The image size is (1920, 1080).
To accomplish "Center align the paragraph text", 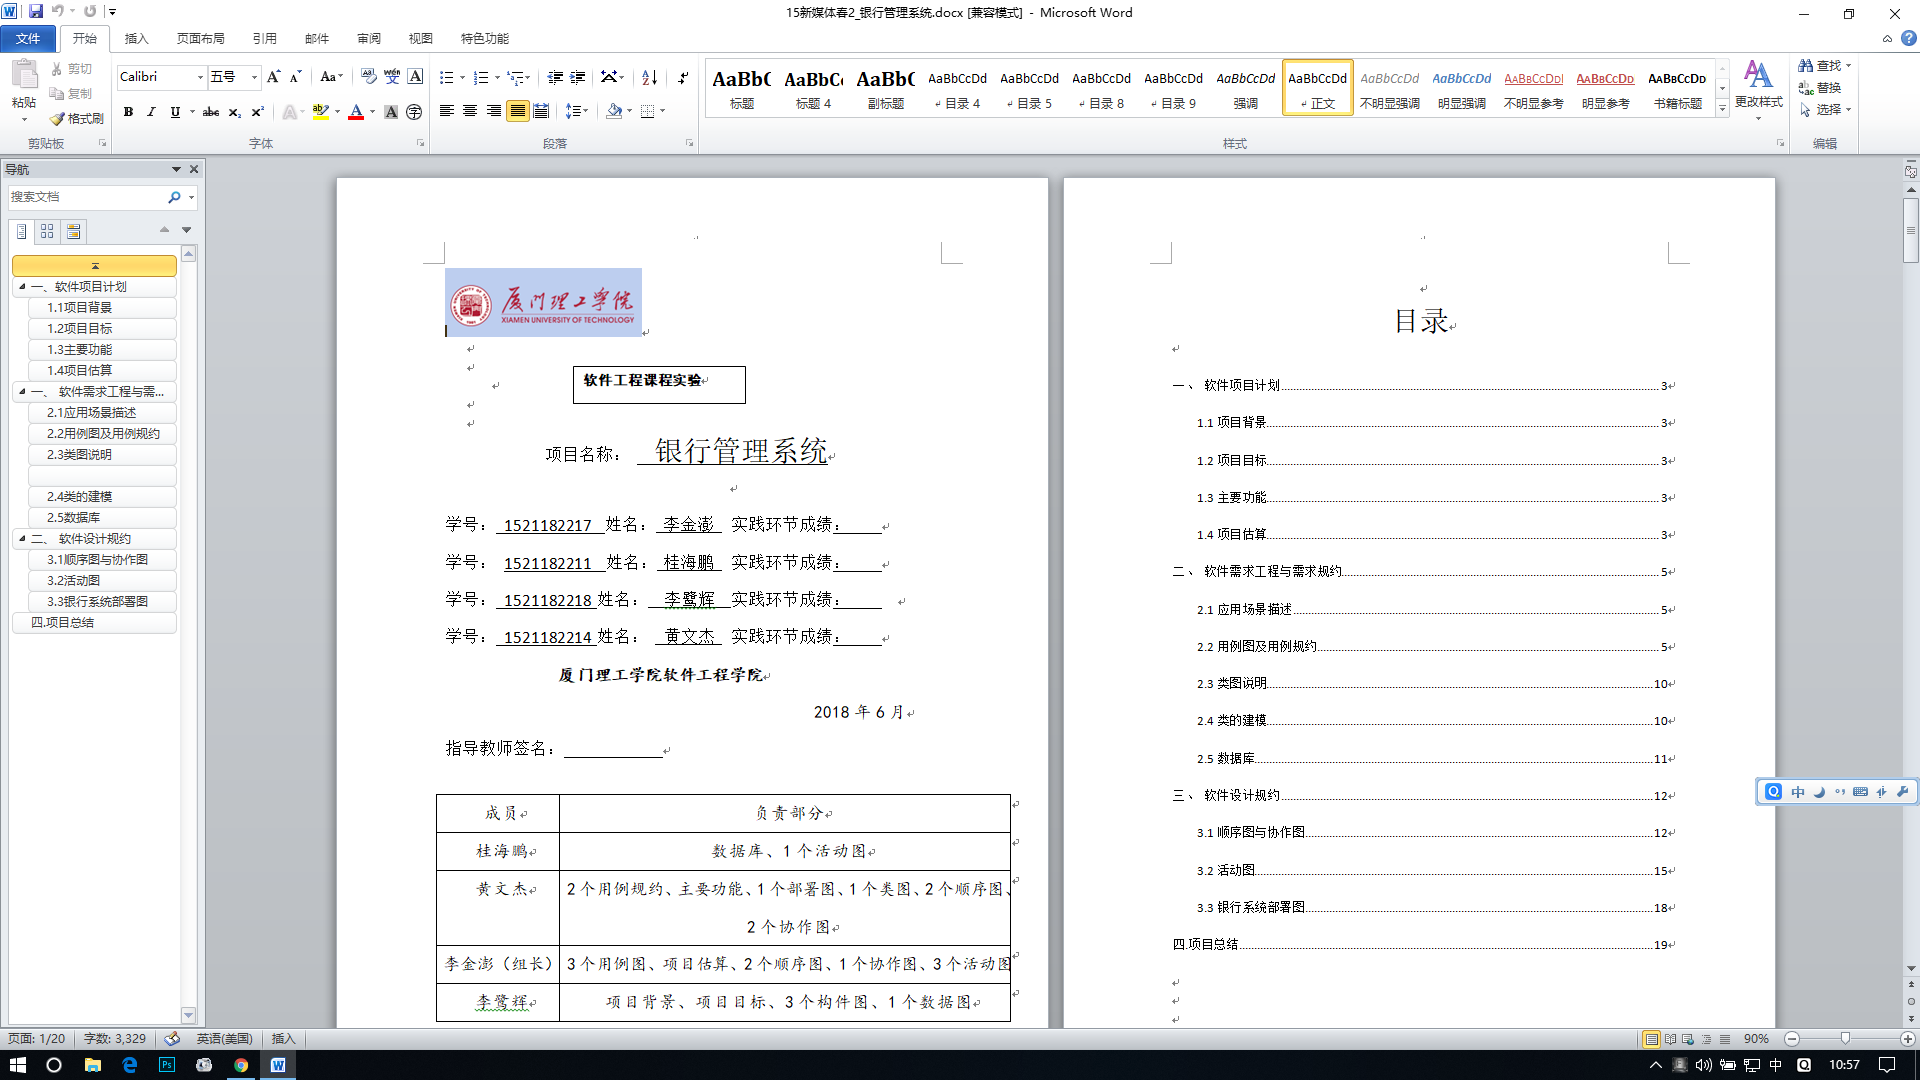I will tap(470, 111).
